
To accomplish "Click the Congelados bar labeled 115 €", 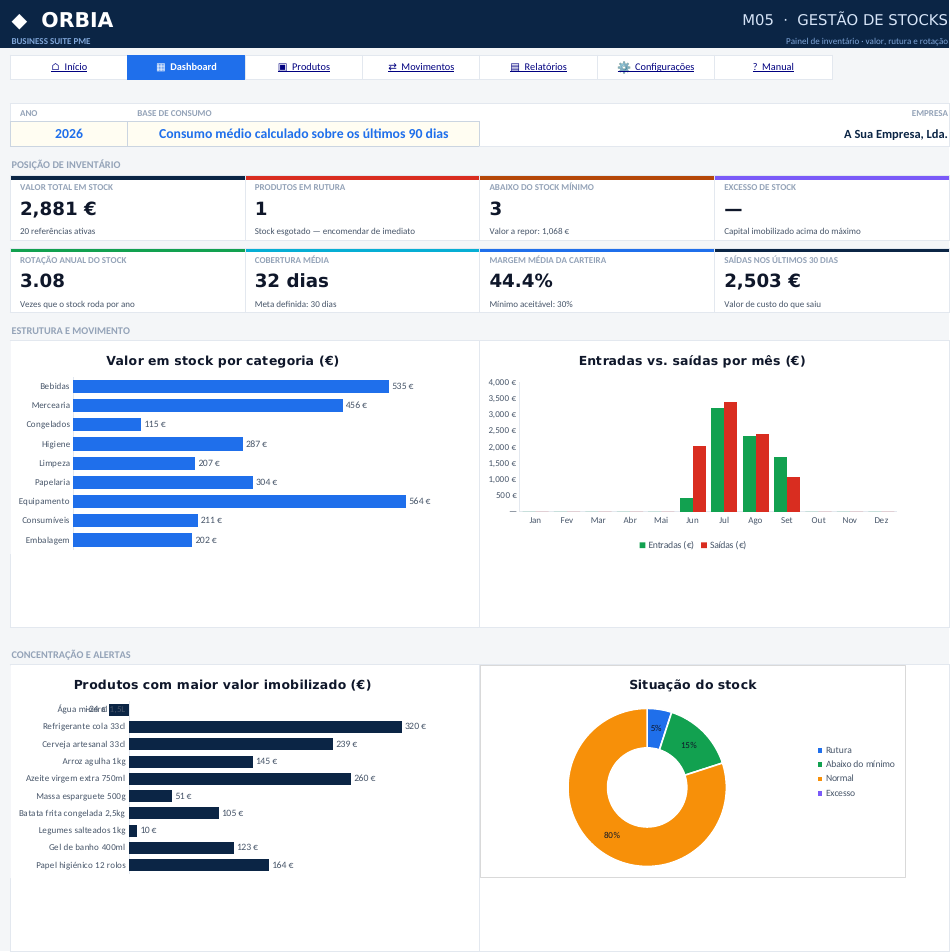I will [x=107, y=424].
